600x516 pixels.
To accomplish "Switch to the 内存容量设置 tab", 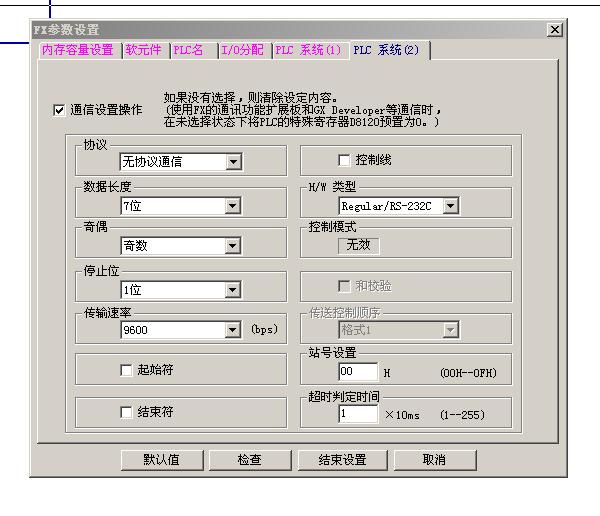I will coord(78,50).
